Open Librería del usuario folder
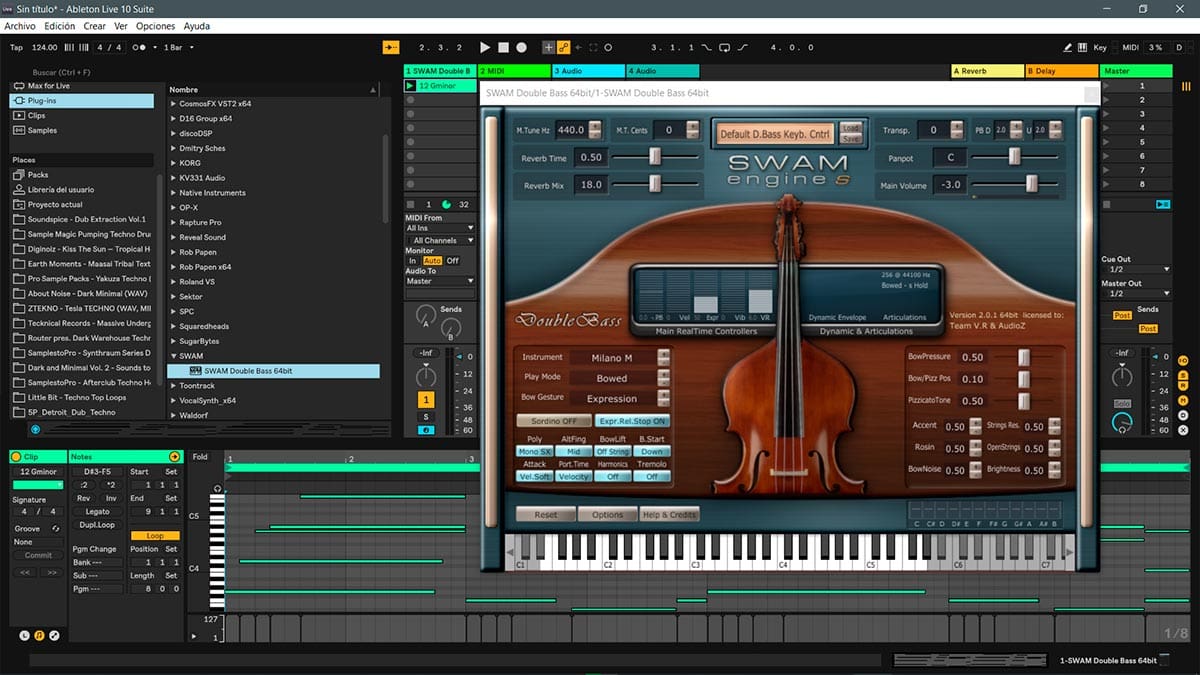This screenshot has width=1200, height=675. coord(82,189)
